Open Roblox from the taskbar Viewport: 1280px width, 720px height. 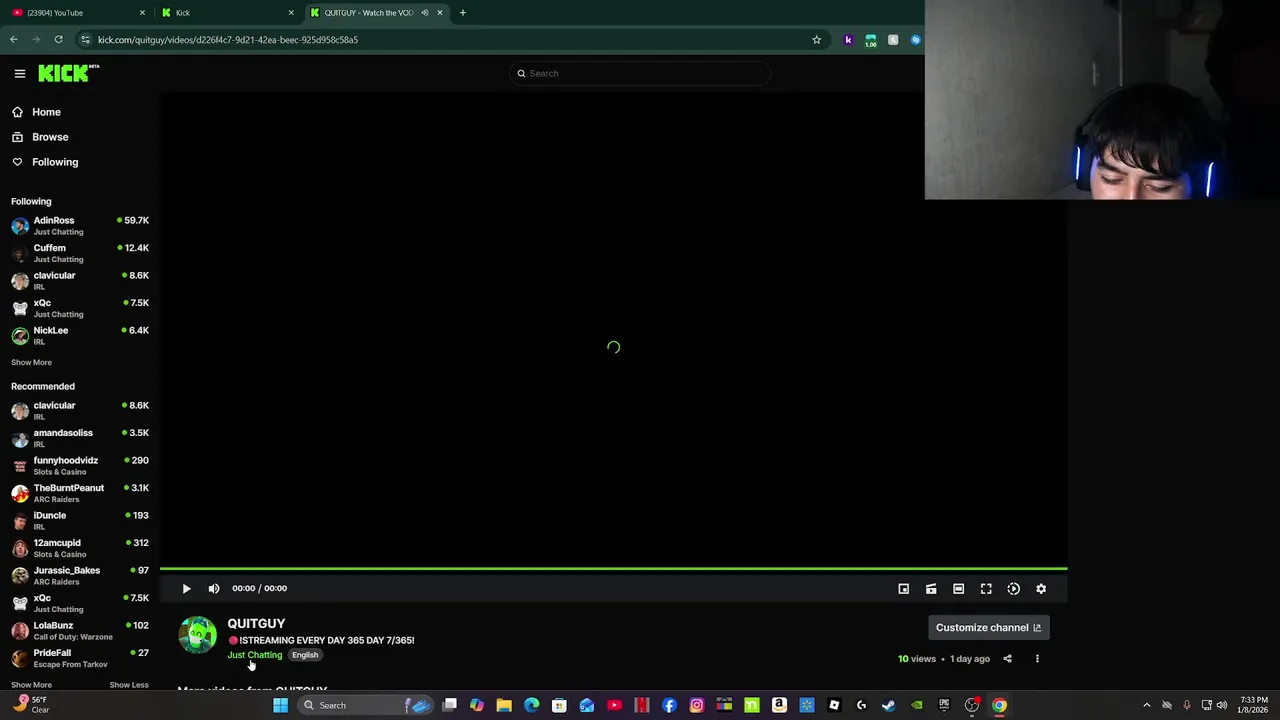[x=834, y=705]
